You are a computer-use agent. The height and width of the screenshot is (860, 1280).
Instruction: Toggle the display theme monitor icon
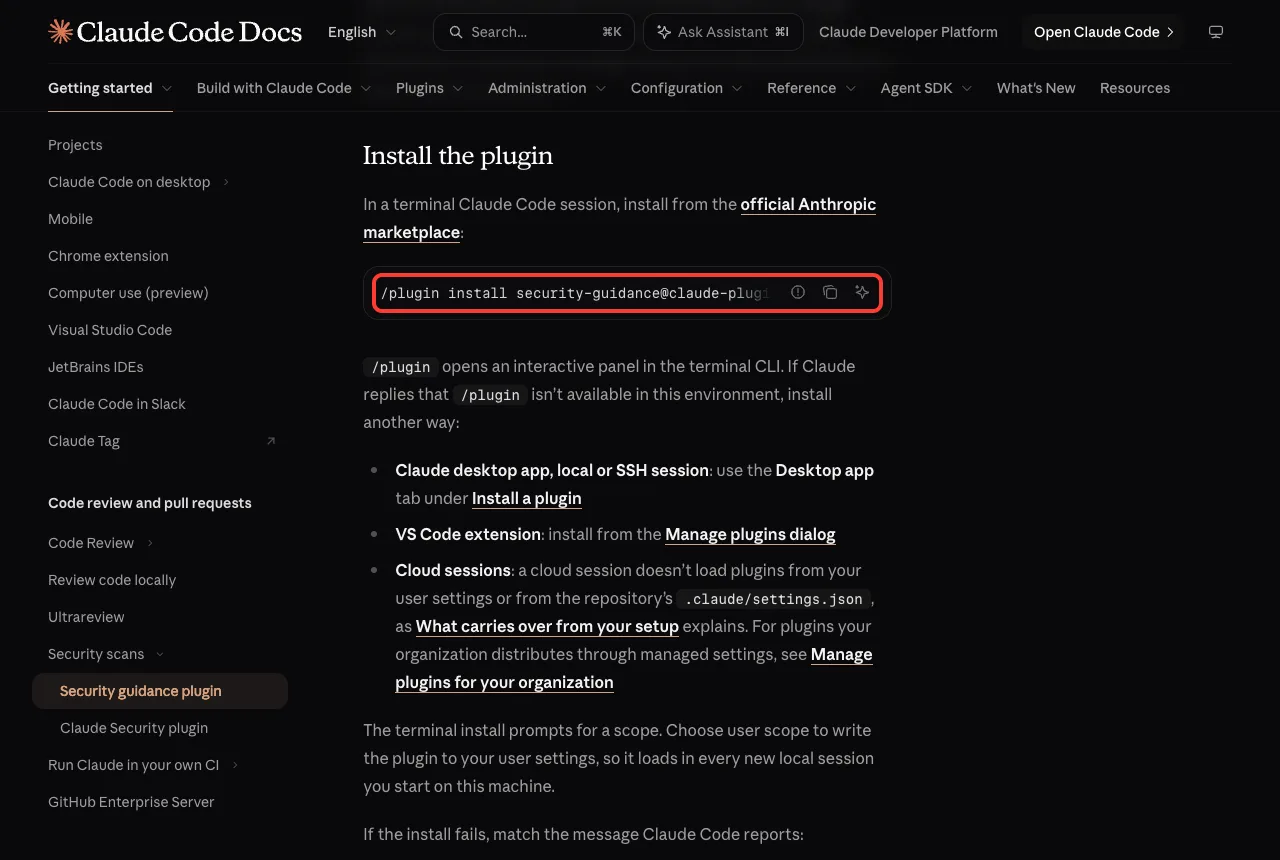pos(1216,32)
